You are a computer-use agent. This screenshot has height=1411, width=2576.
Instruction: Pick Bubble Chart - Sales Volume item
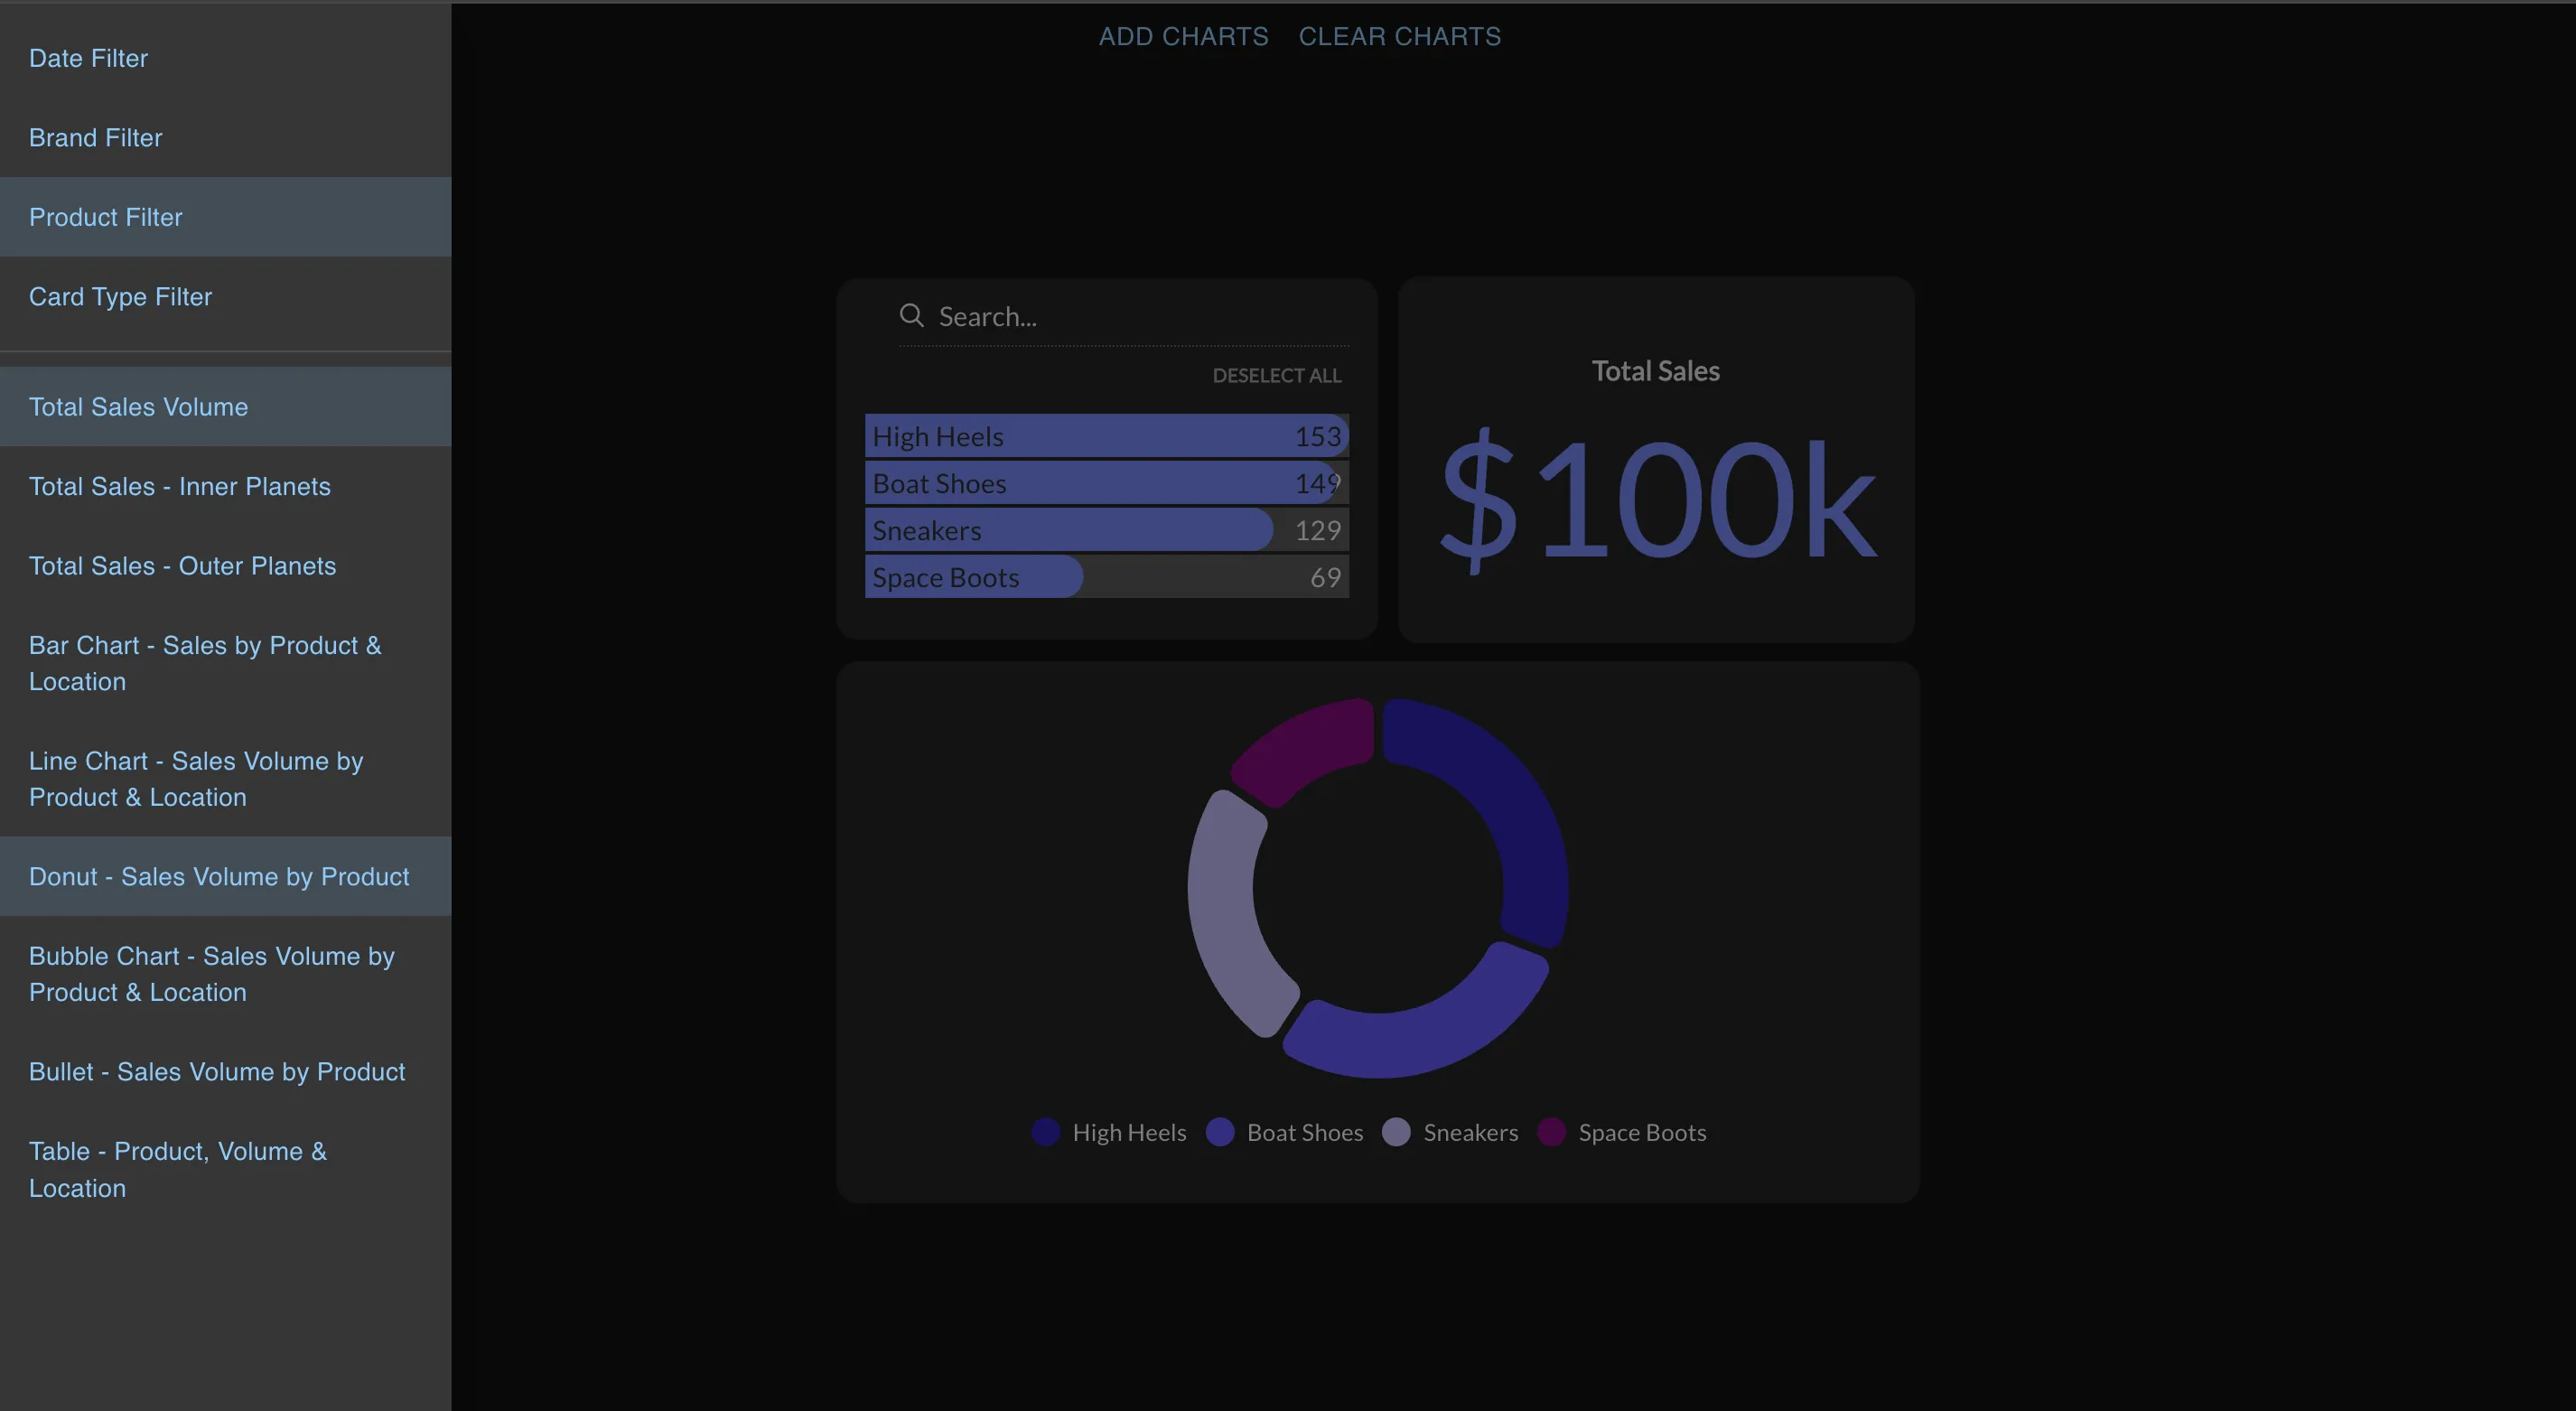pyautogui.click(x=225, y=974)
